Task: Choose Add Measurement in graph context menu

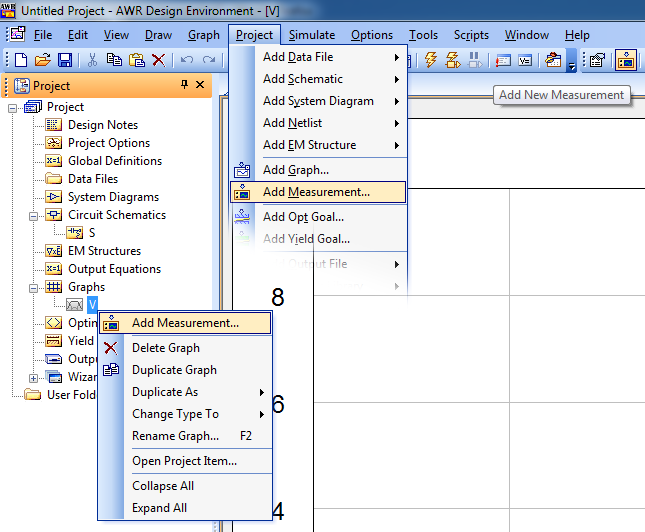Action: (x=185, y=323)
